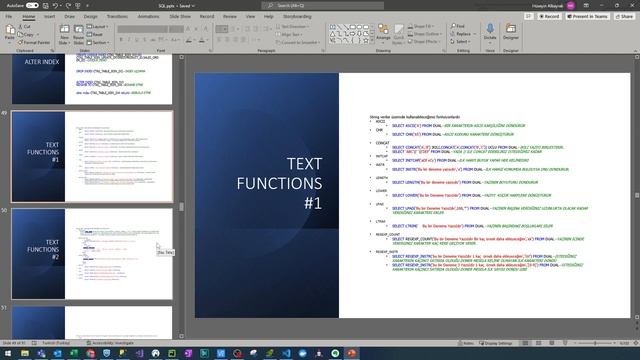Open the Shape Outline dropdown

click(x=424, y=34)
